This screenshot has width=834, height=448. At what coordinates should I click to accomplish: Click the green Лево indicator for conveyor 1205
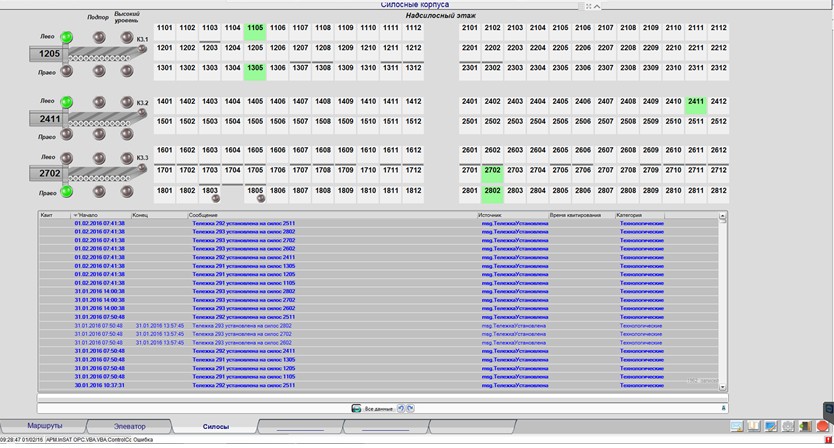[67, 38]
